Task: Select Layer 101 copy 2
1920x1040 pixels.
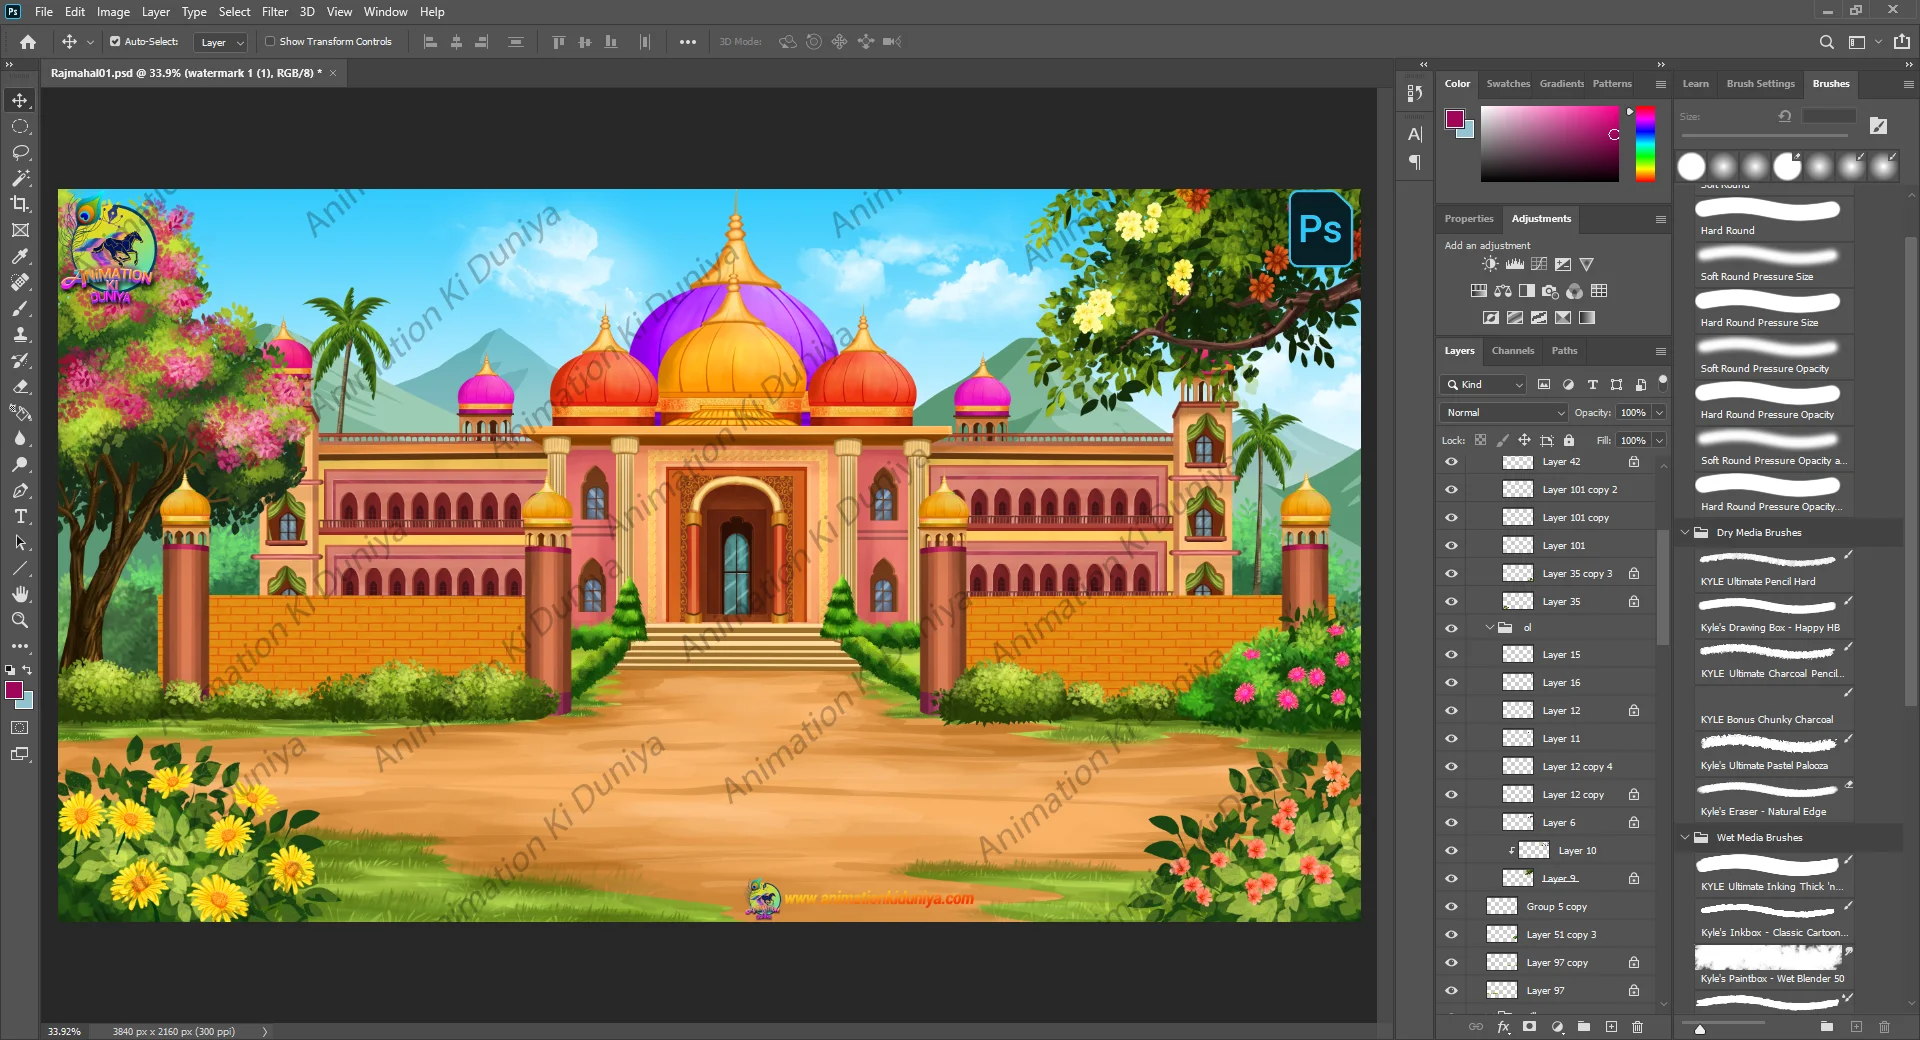Action: (1579, 490)
